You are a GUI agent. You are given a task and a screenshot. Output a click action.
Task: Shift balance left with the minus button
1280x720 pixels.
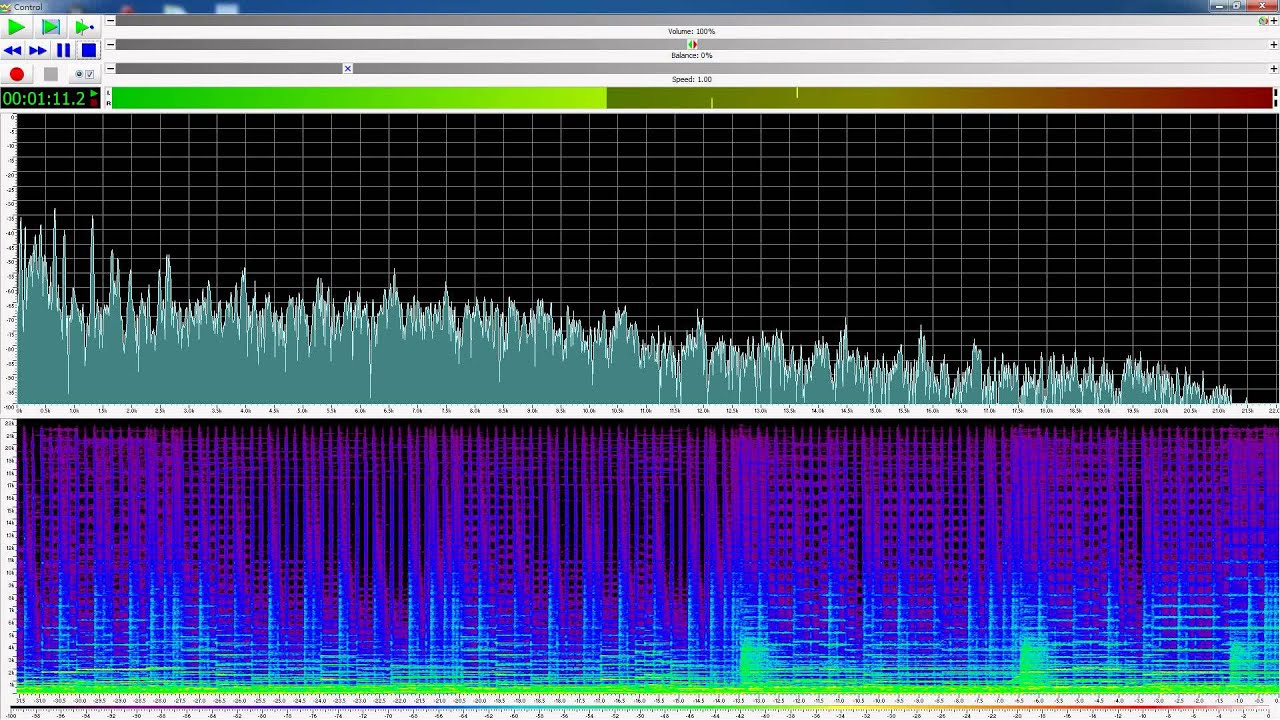click(x=110, y=44)
